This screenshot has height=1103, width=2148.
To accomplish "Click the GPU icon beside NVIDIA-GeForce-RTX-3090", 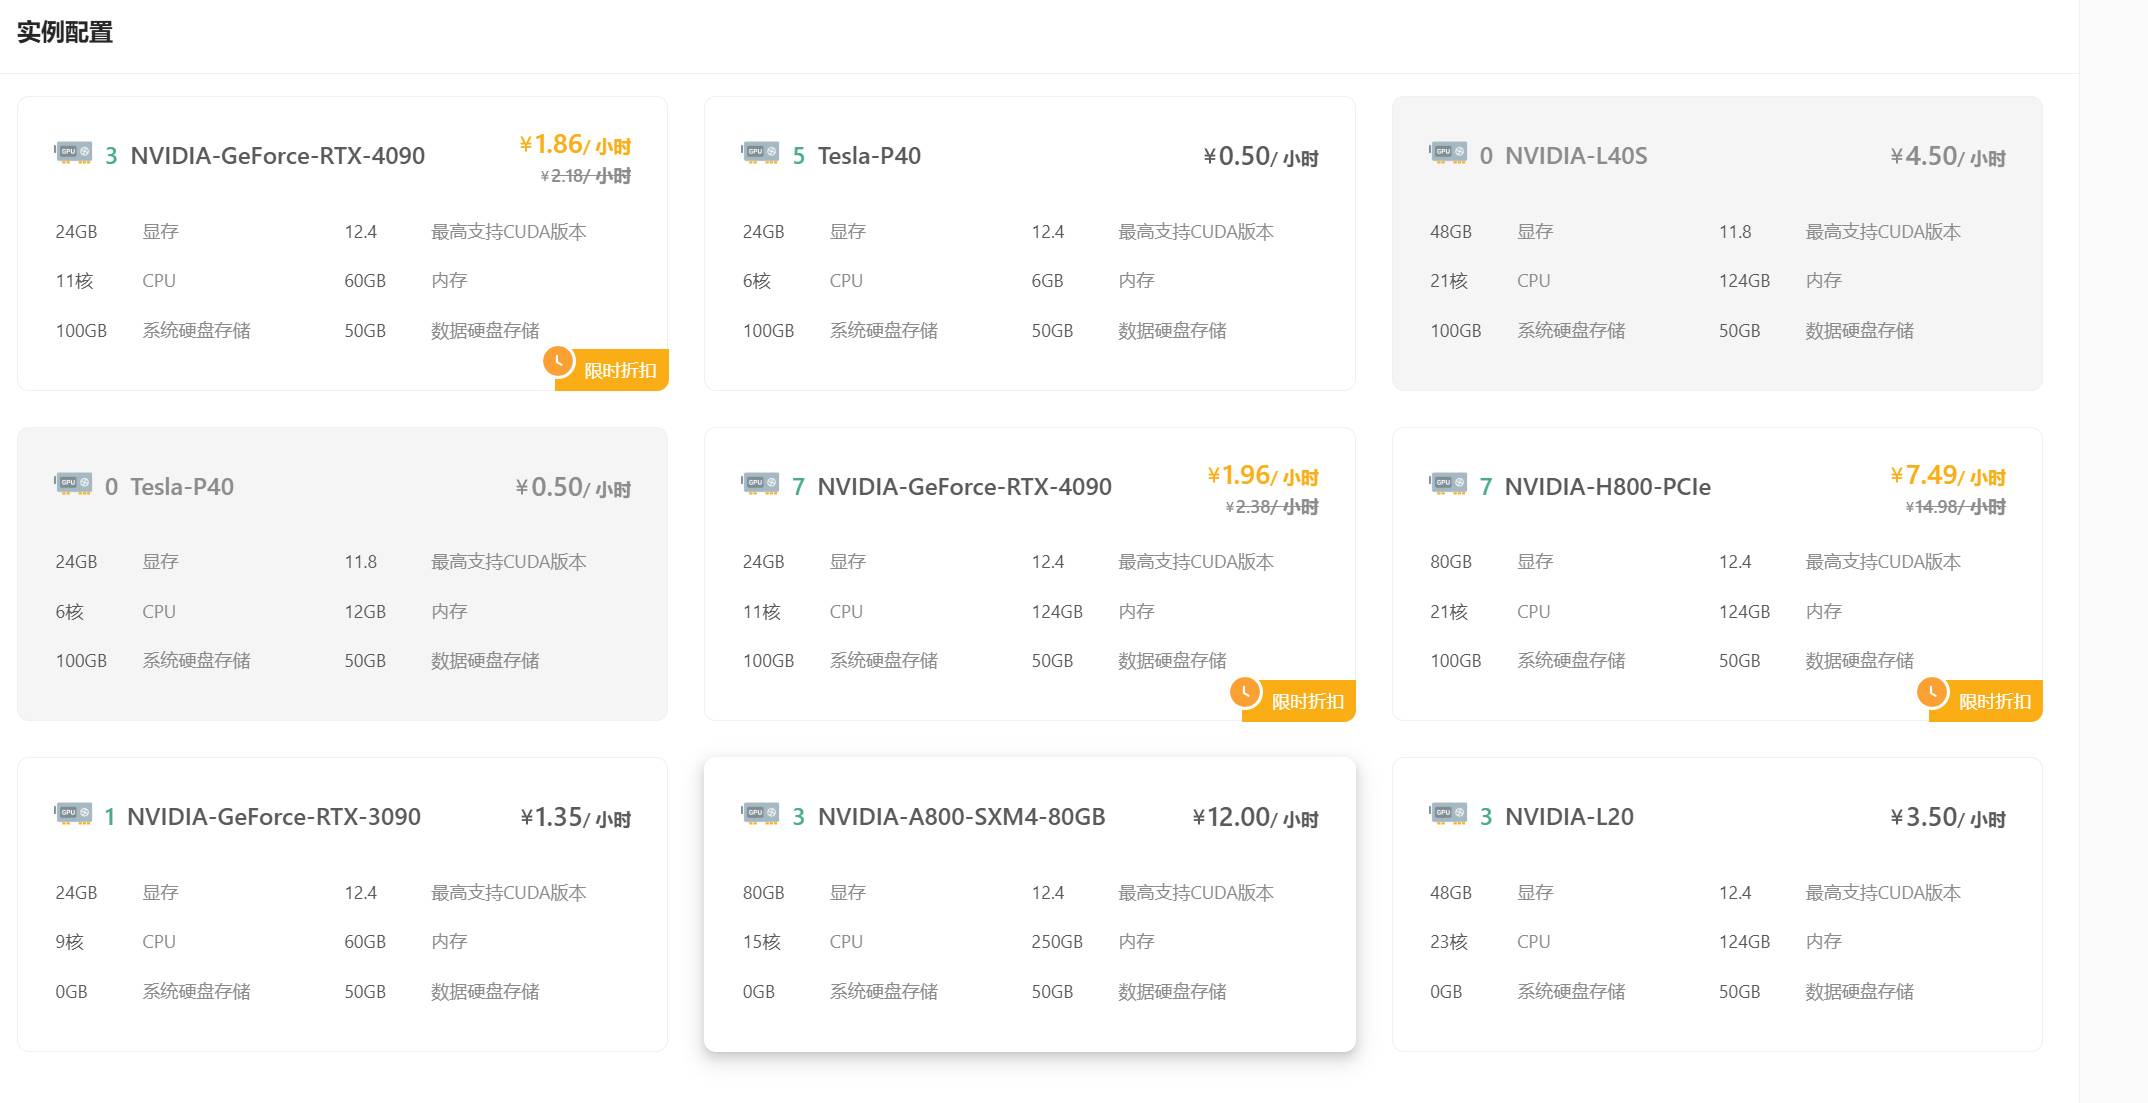I will tap(74, 814).
